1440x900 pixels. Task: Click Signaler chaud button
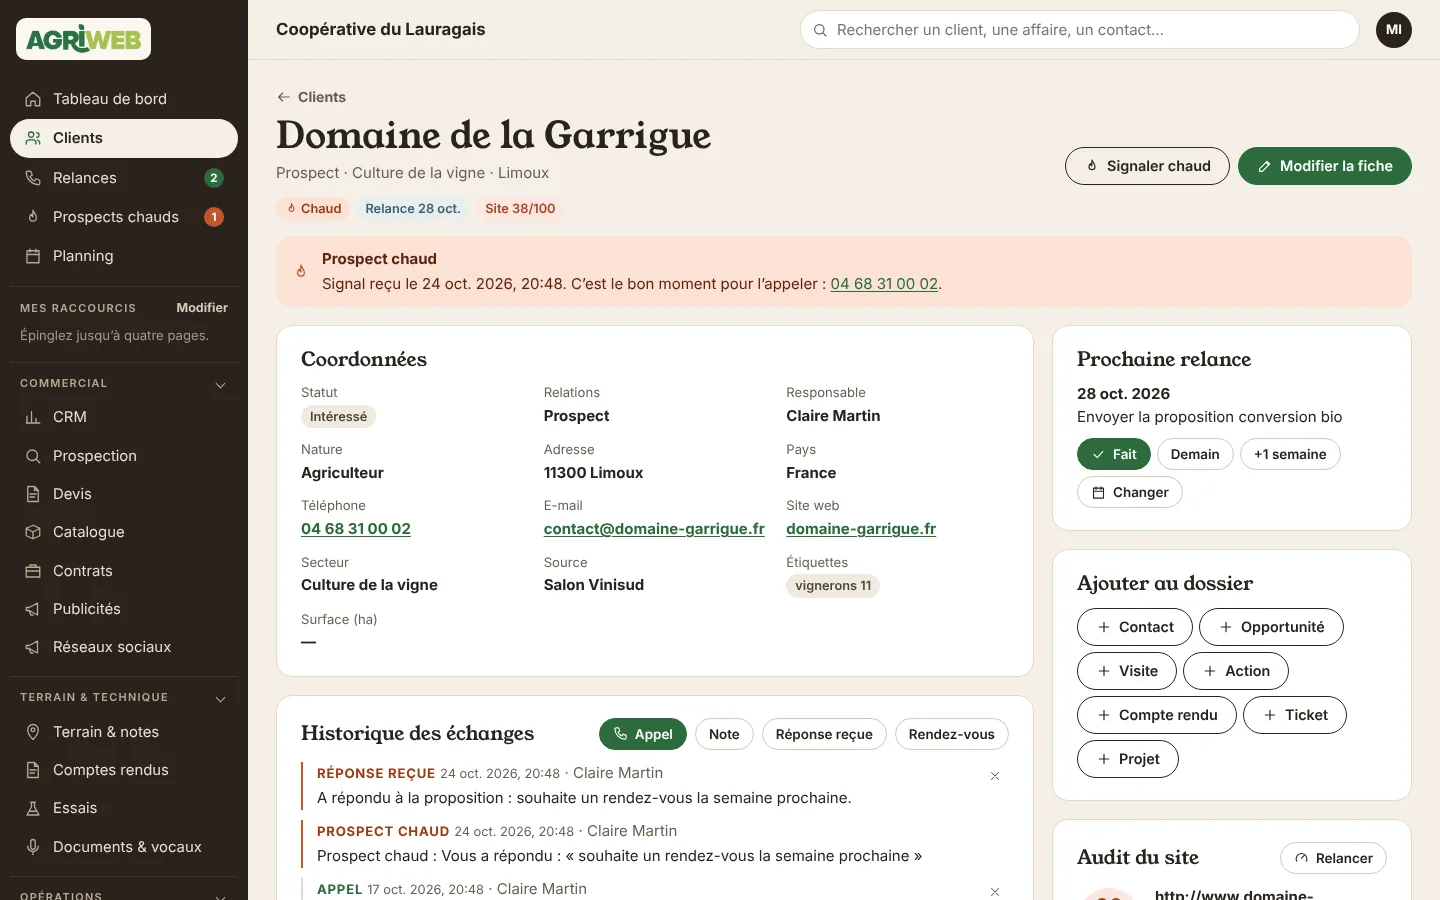(1148, 166)
